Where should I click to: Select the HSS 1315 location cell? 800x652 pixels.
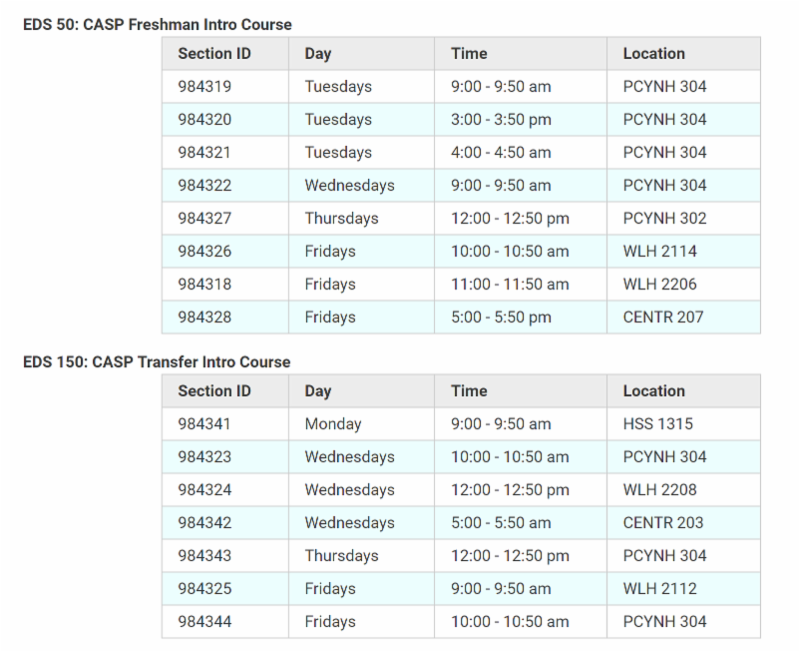tap(658, 424)
